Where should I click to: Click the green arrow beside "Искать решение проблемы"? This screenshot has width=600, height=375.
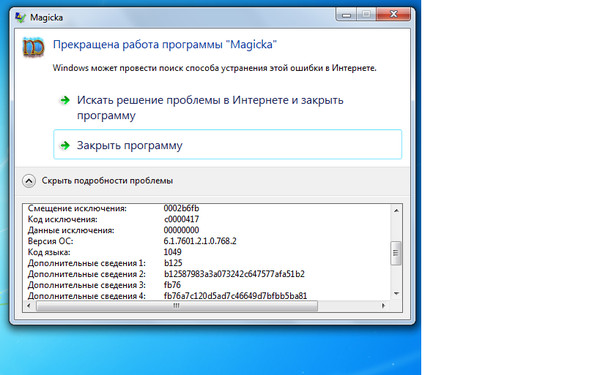pos(65,100)
